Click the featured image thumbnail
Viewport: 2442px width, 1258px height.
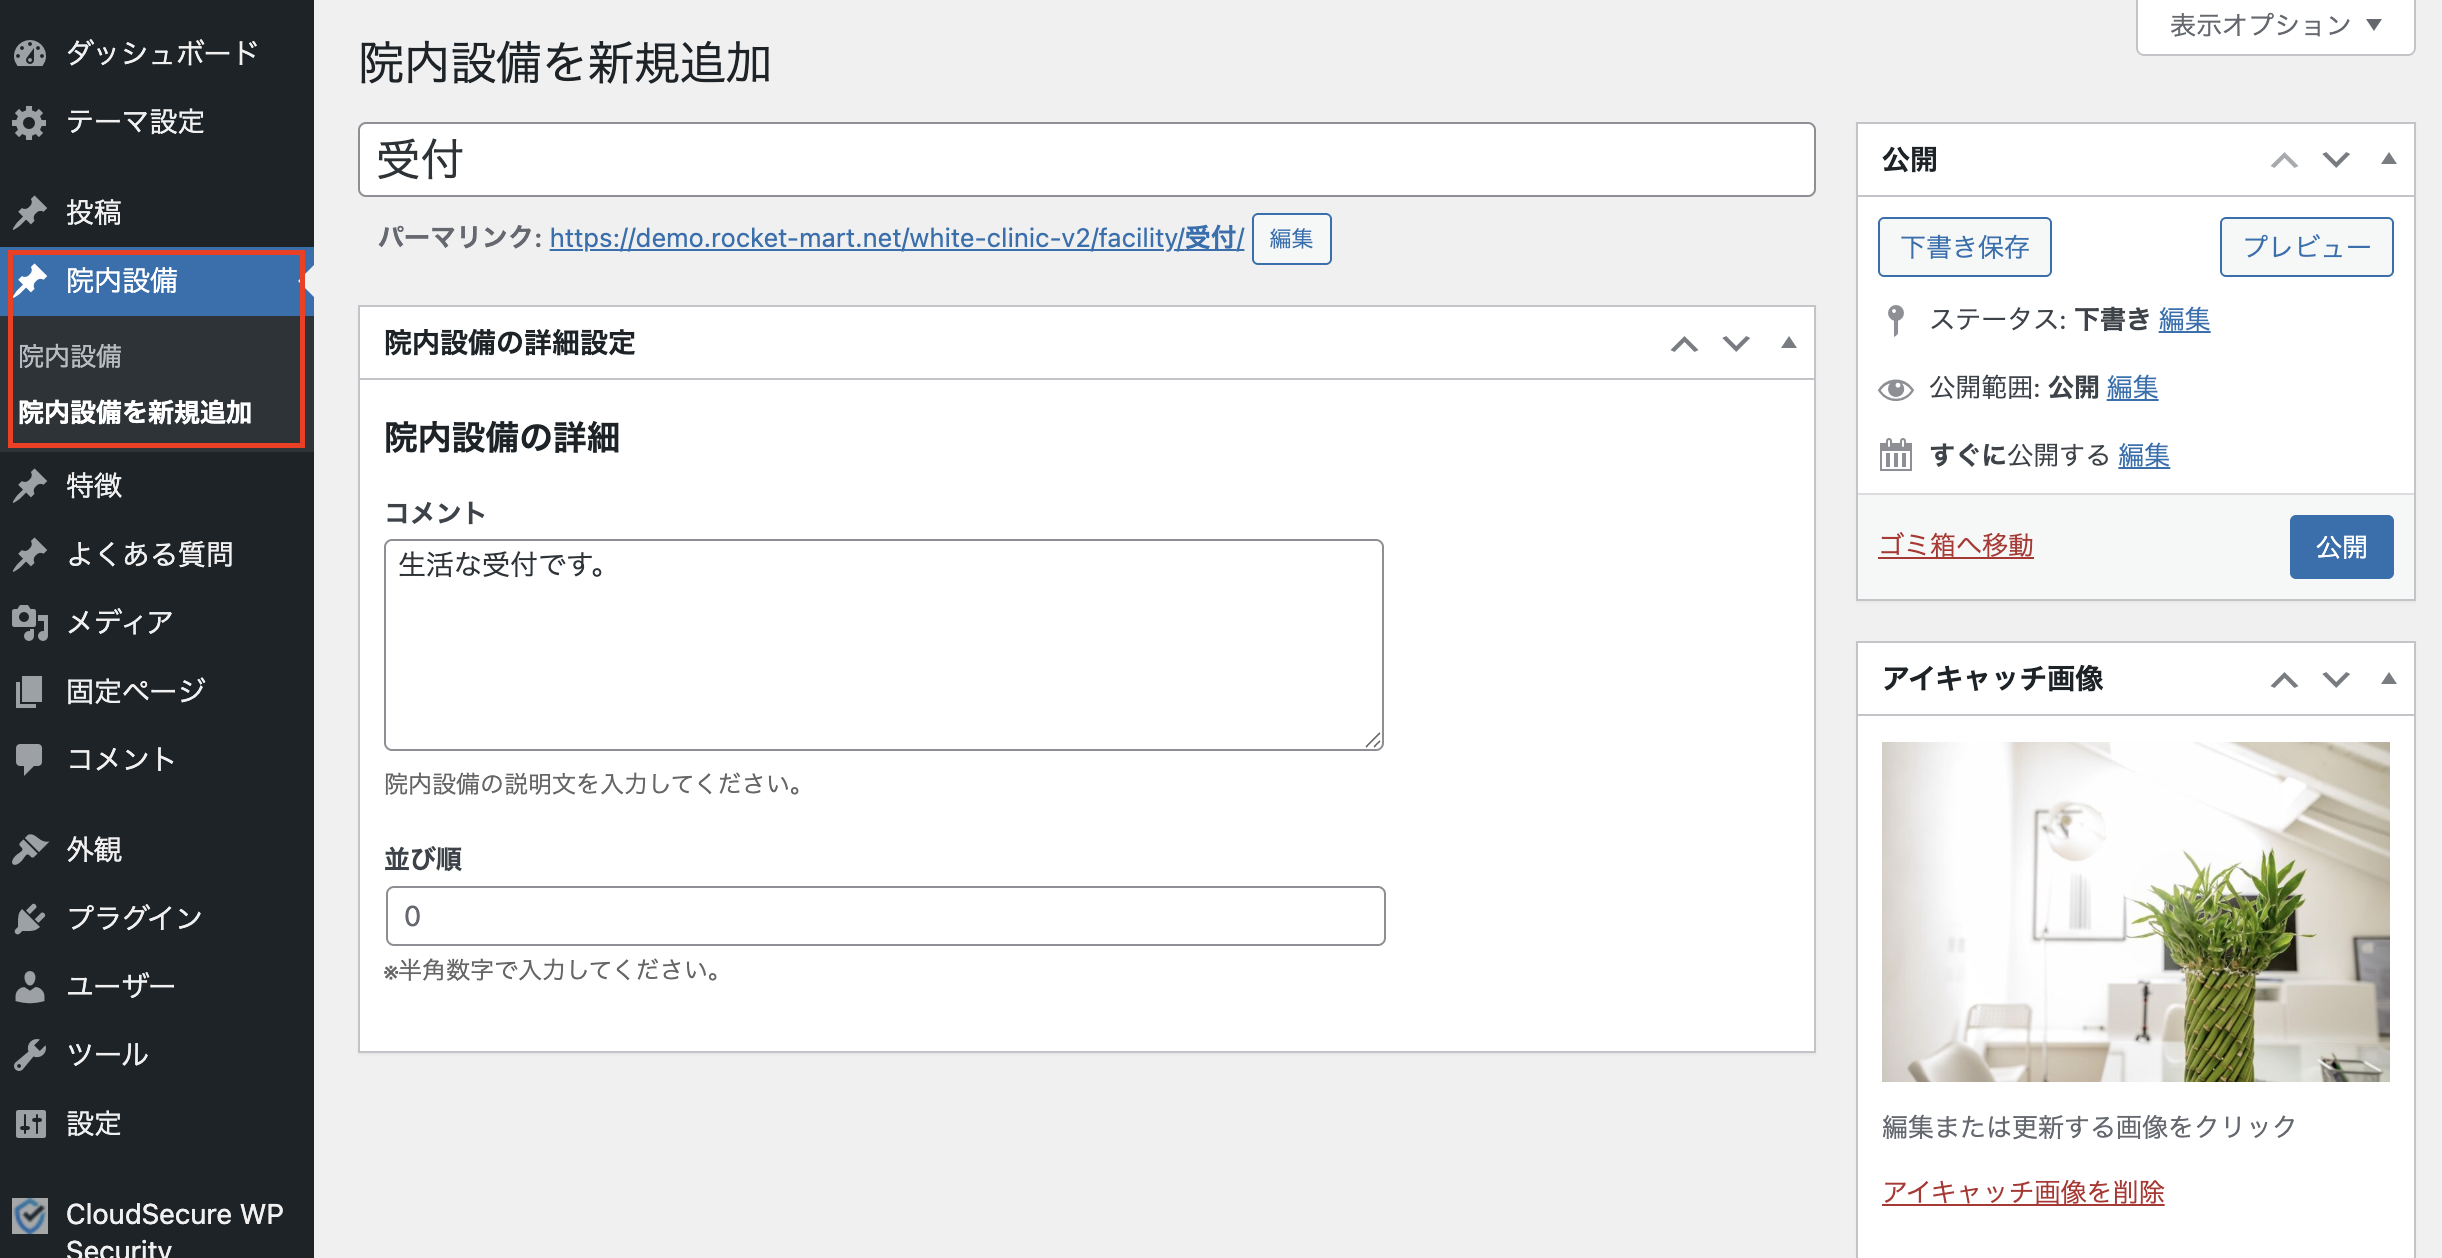click(x=2135, y=911)
